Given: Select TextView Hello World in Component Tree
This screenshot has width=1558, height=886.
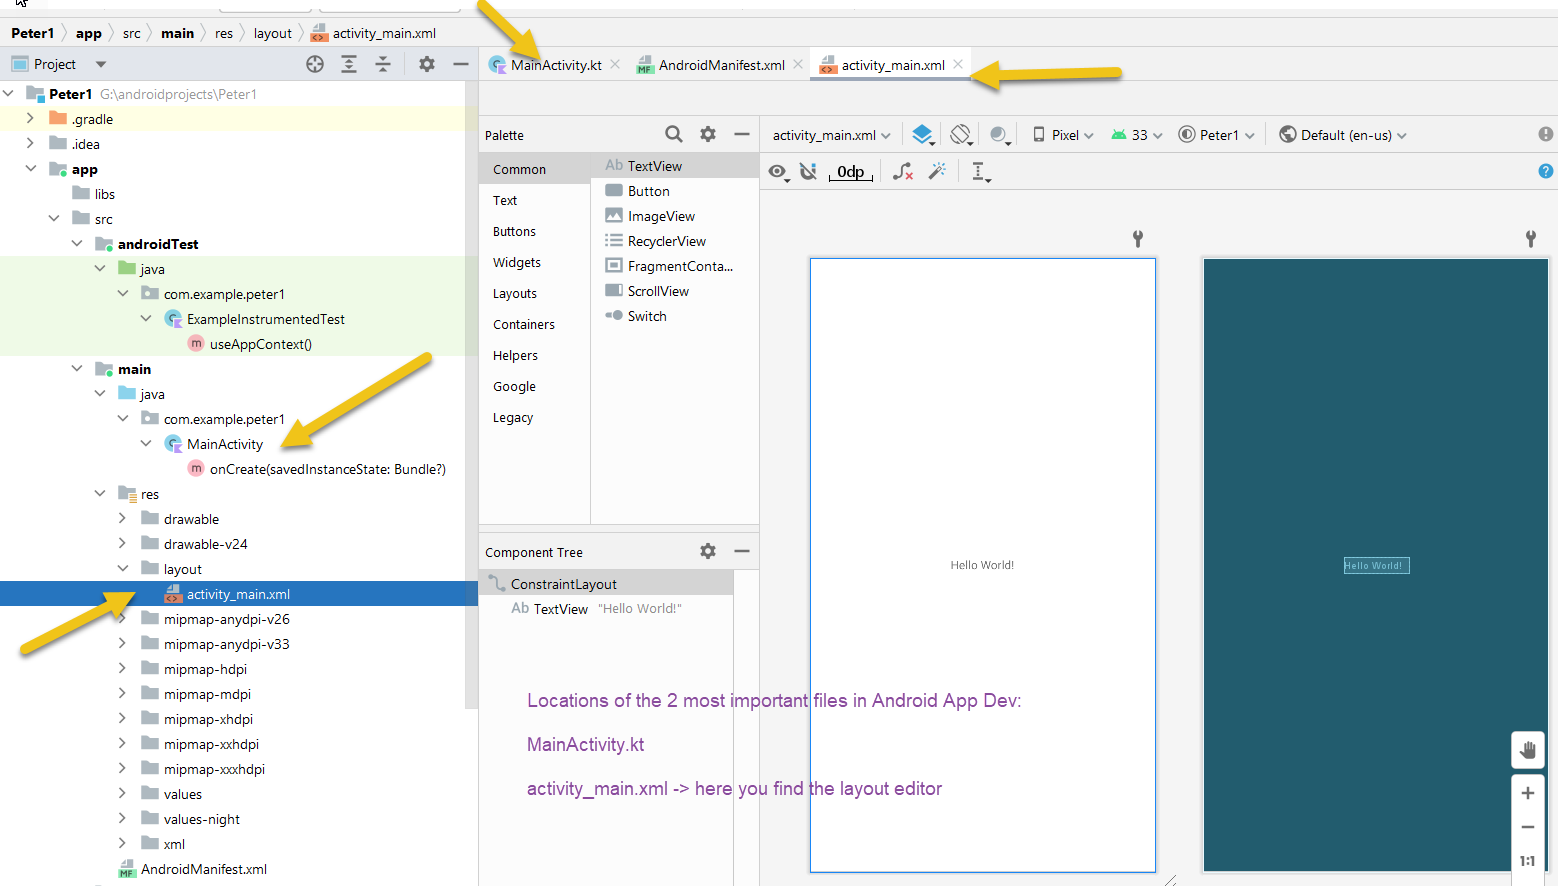Looking at the screenshot, I should tap(606, 608).
